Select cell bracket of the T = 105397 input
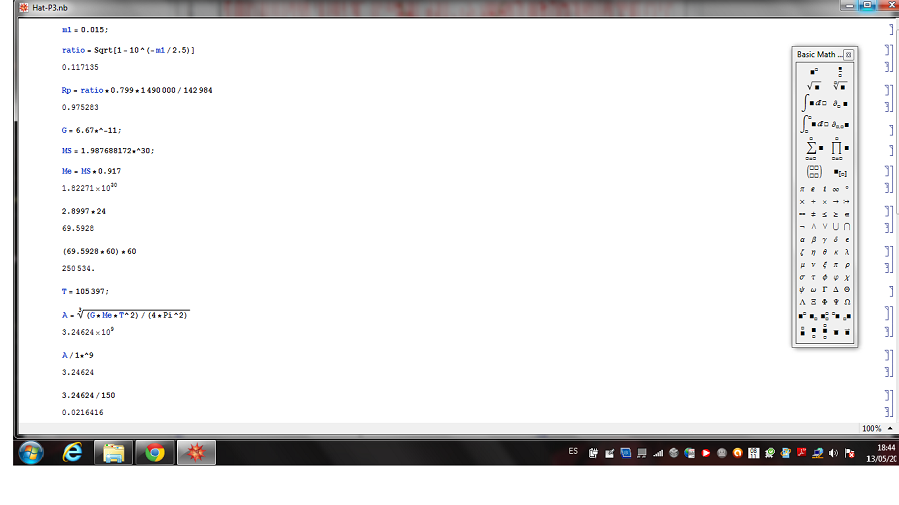This screenshot has width=899, height=505. pyautogui.click(x=888, y=291)
